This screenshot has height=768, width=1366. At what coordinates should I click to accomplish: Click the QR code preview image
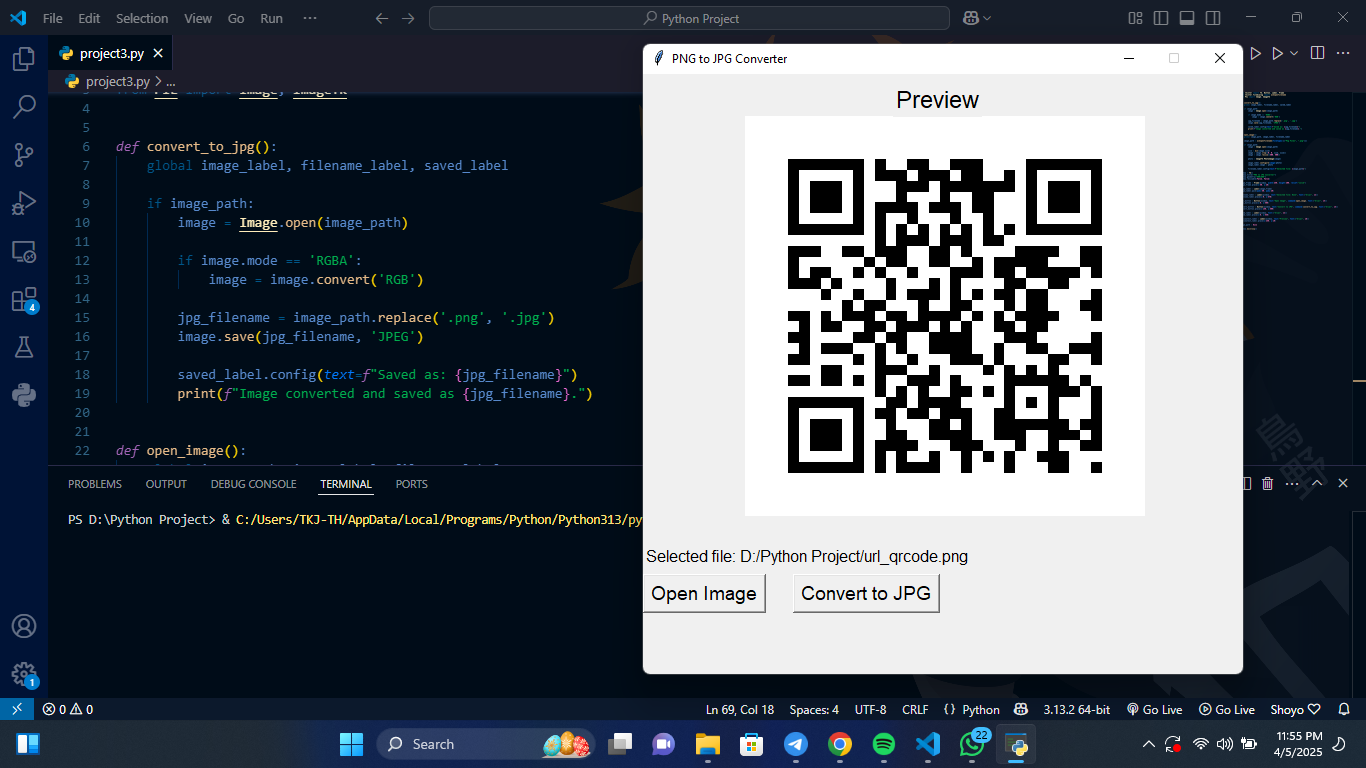point(945,316)
